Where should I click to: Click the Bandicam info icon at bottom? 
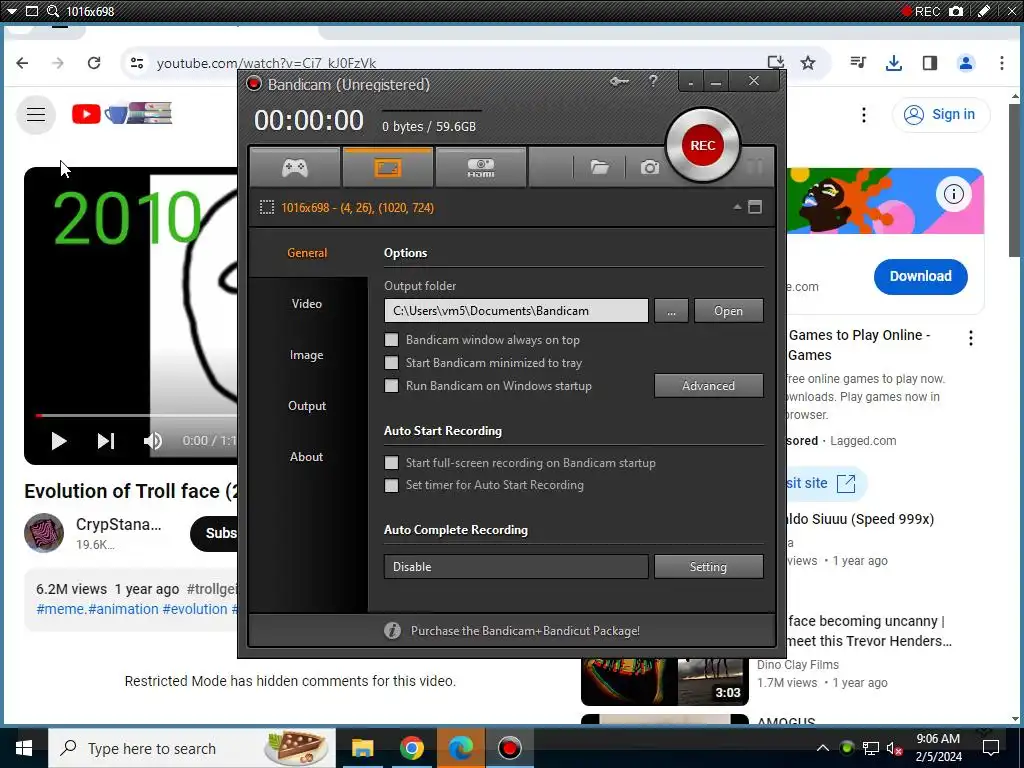[x=392, y=630]
